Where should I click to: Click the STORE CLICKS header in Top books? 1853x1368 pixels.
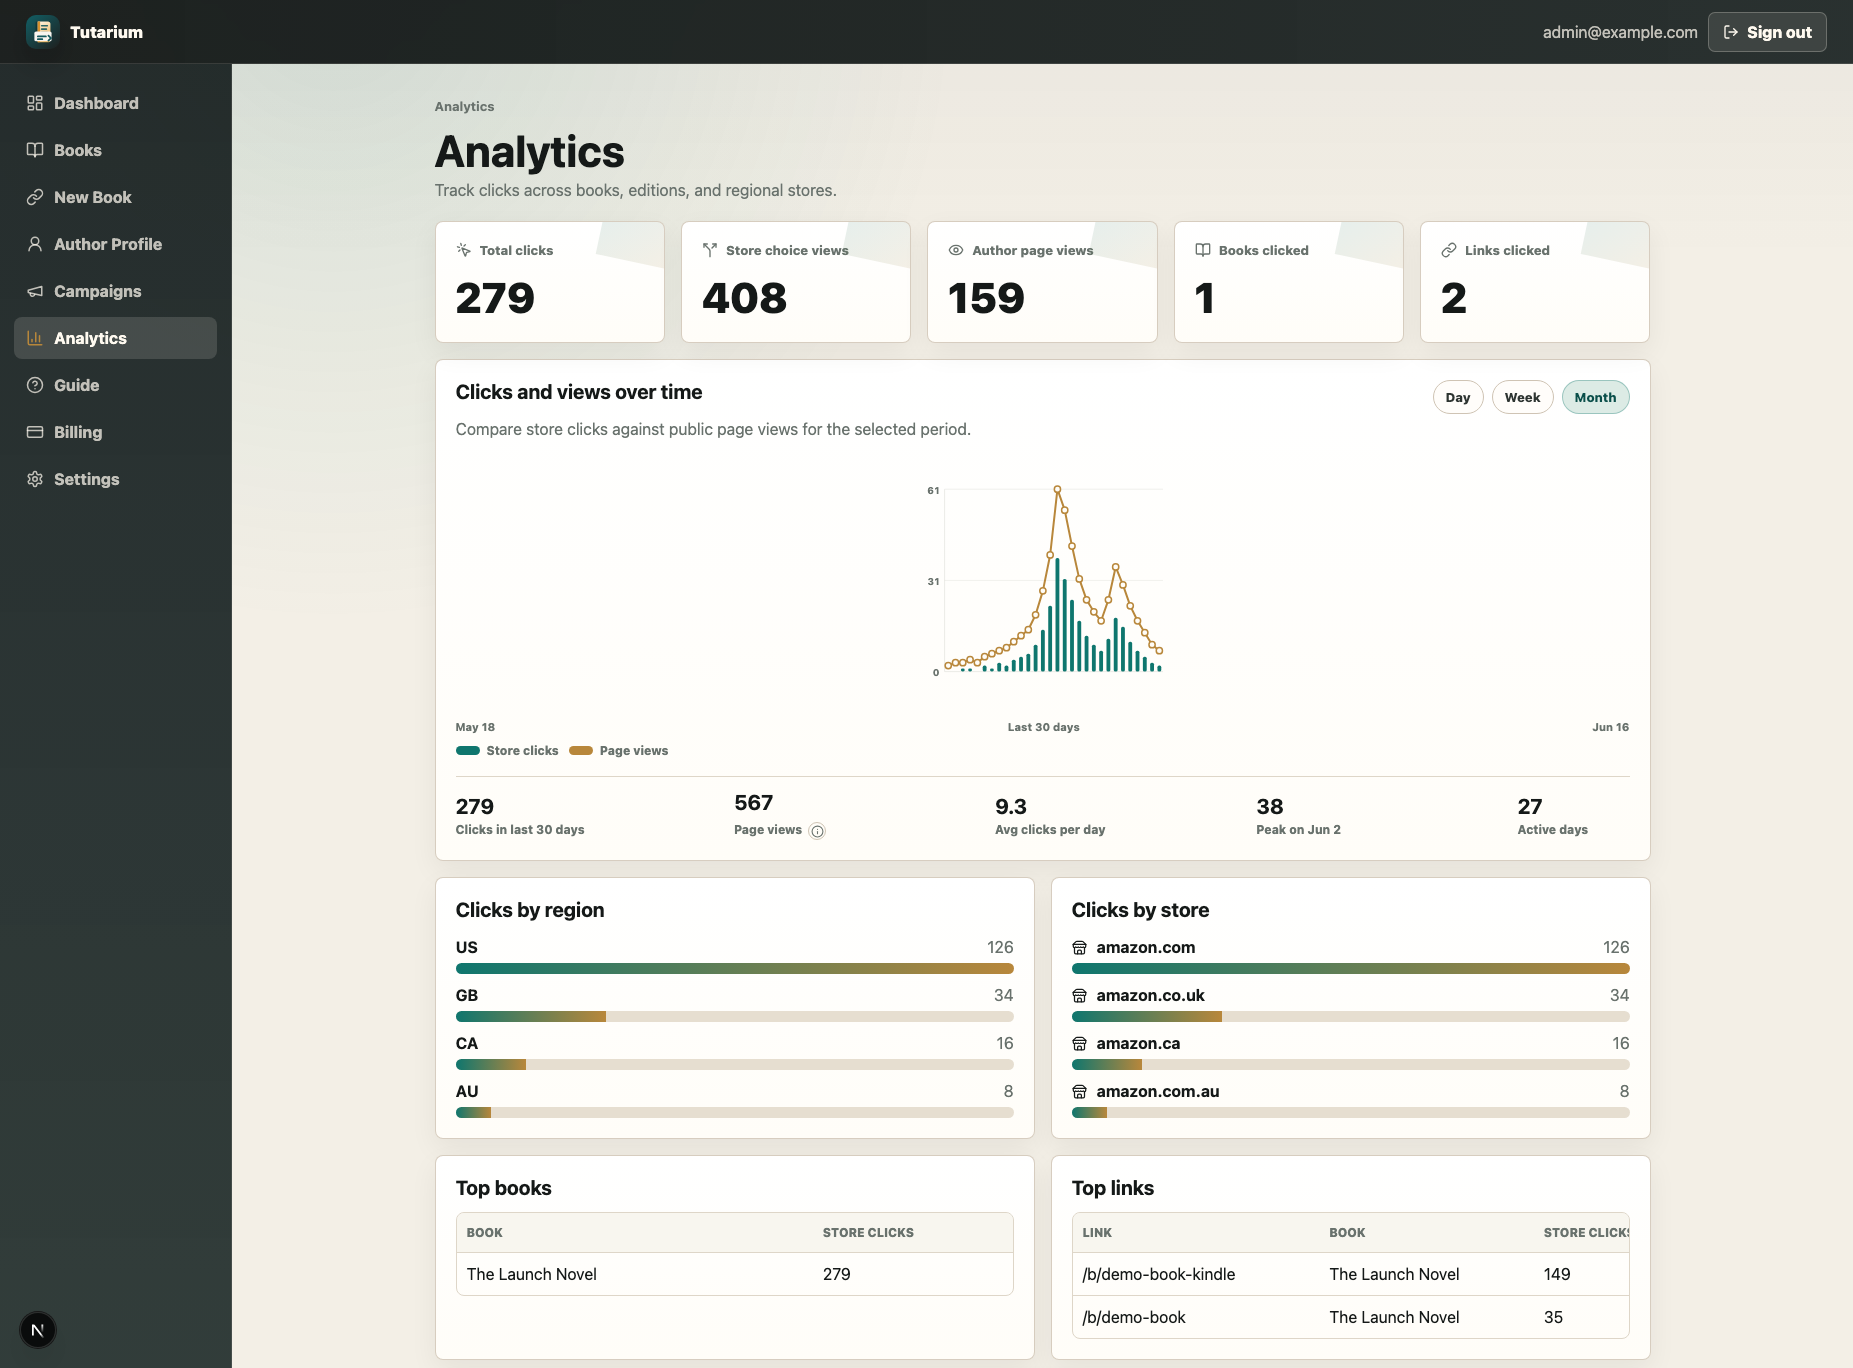868,1233
